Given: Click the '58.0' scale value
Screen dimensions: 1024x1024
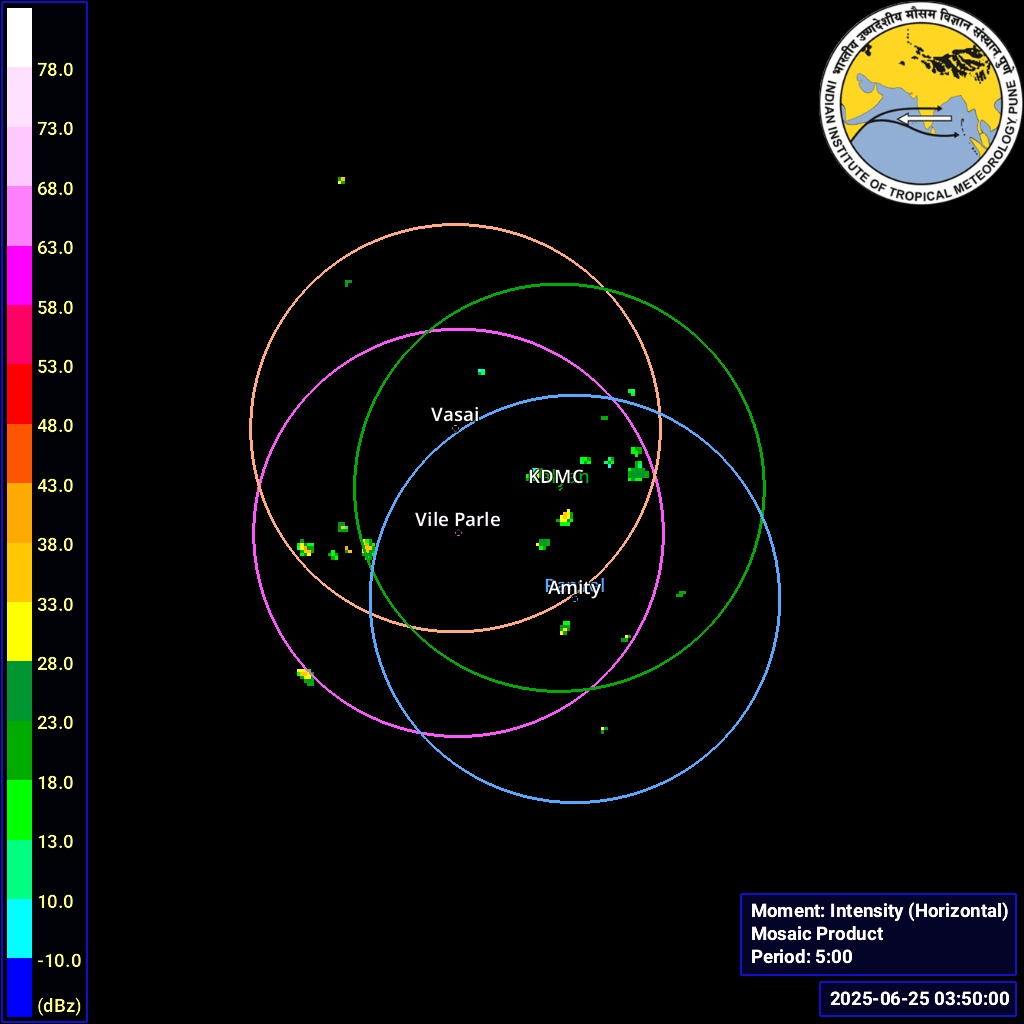Looking at the screenshot, I should coord(55,308).
